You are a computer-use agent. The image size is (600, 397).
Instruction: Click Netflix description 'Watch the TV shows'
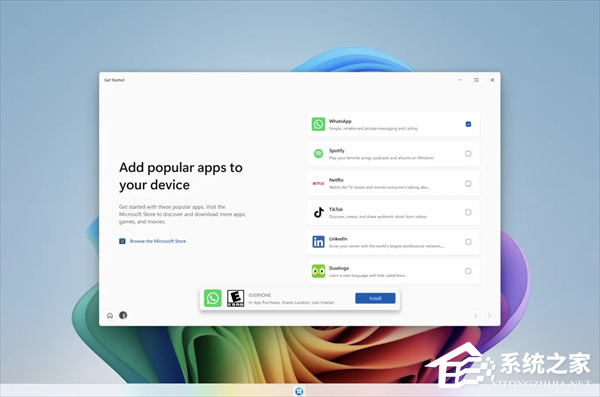tap(379, 187)
